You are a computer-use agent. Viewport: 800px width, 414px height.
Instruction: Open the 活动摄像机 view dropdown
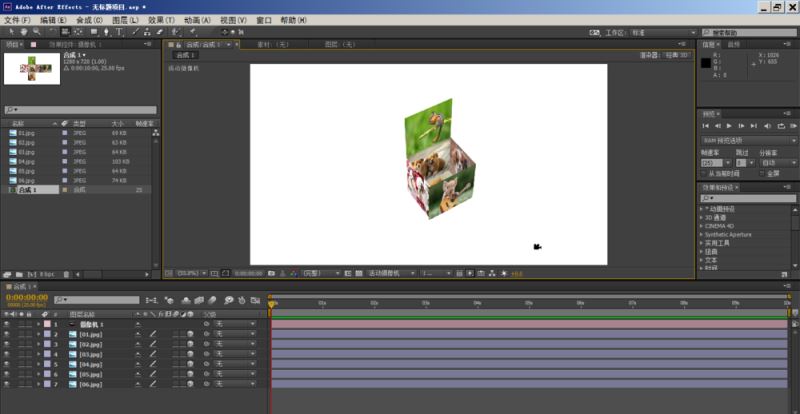coord(391,274)
